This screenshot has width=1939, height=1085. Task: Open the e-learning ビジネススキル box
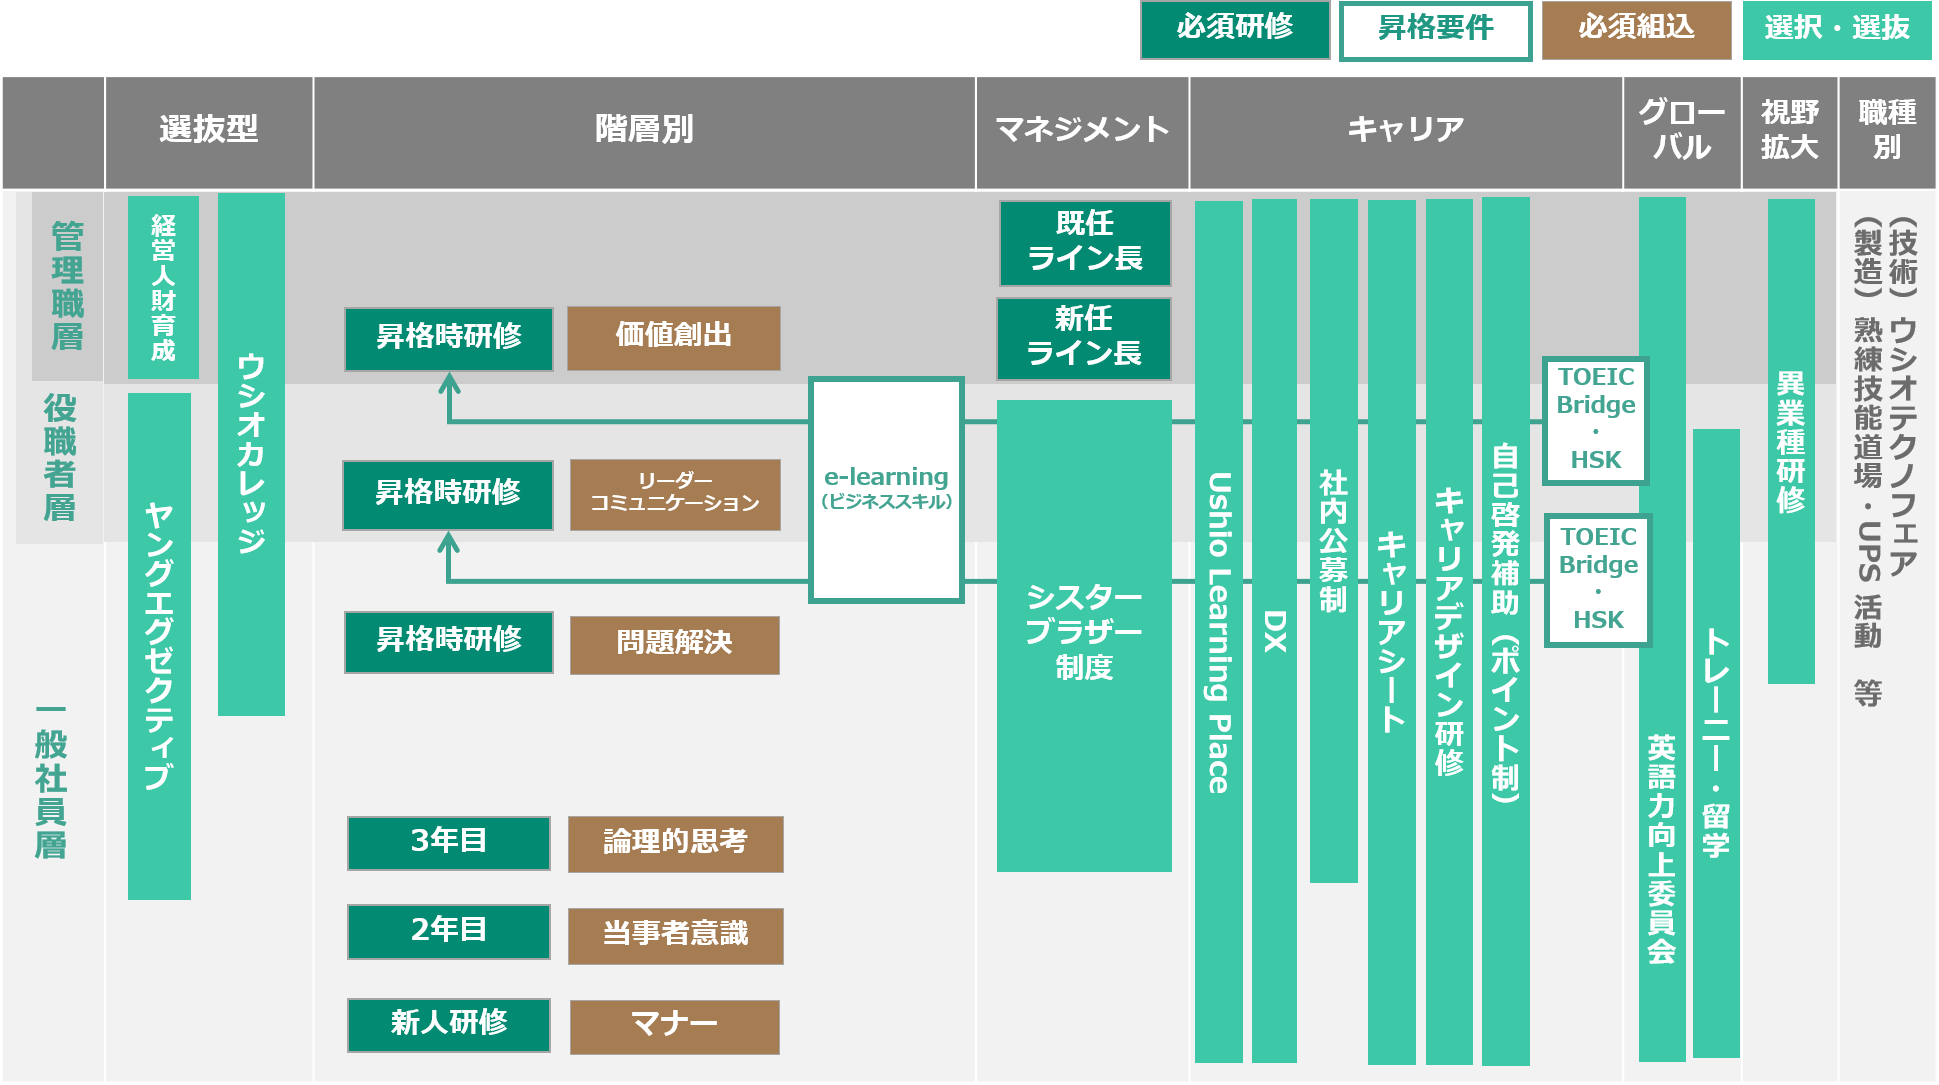886,489
